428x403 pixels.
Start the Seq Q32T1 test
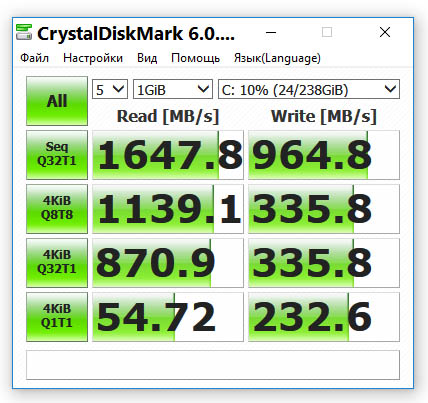(57, 155)
